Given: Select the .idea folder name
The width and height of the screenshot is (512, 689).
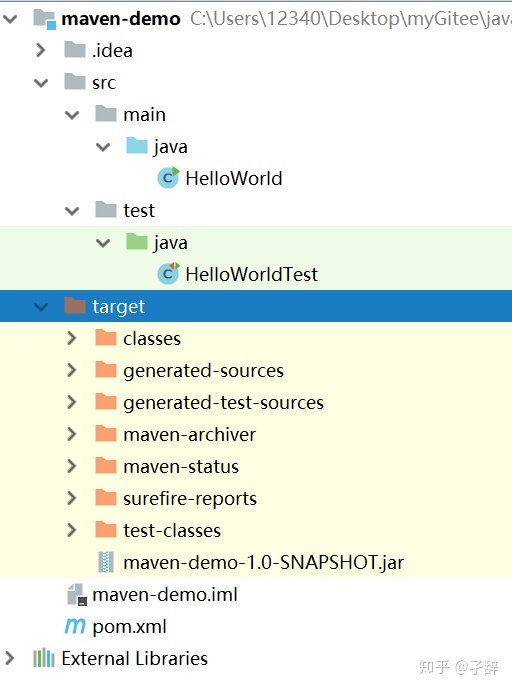Looking at the screenshot, I should pos(113,51).
